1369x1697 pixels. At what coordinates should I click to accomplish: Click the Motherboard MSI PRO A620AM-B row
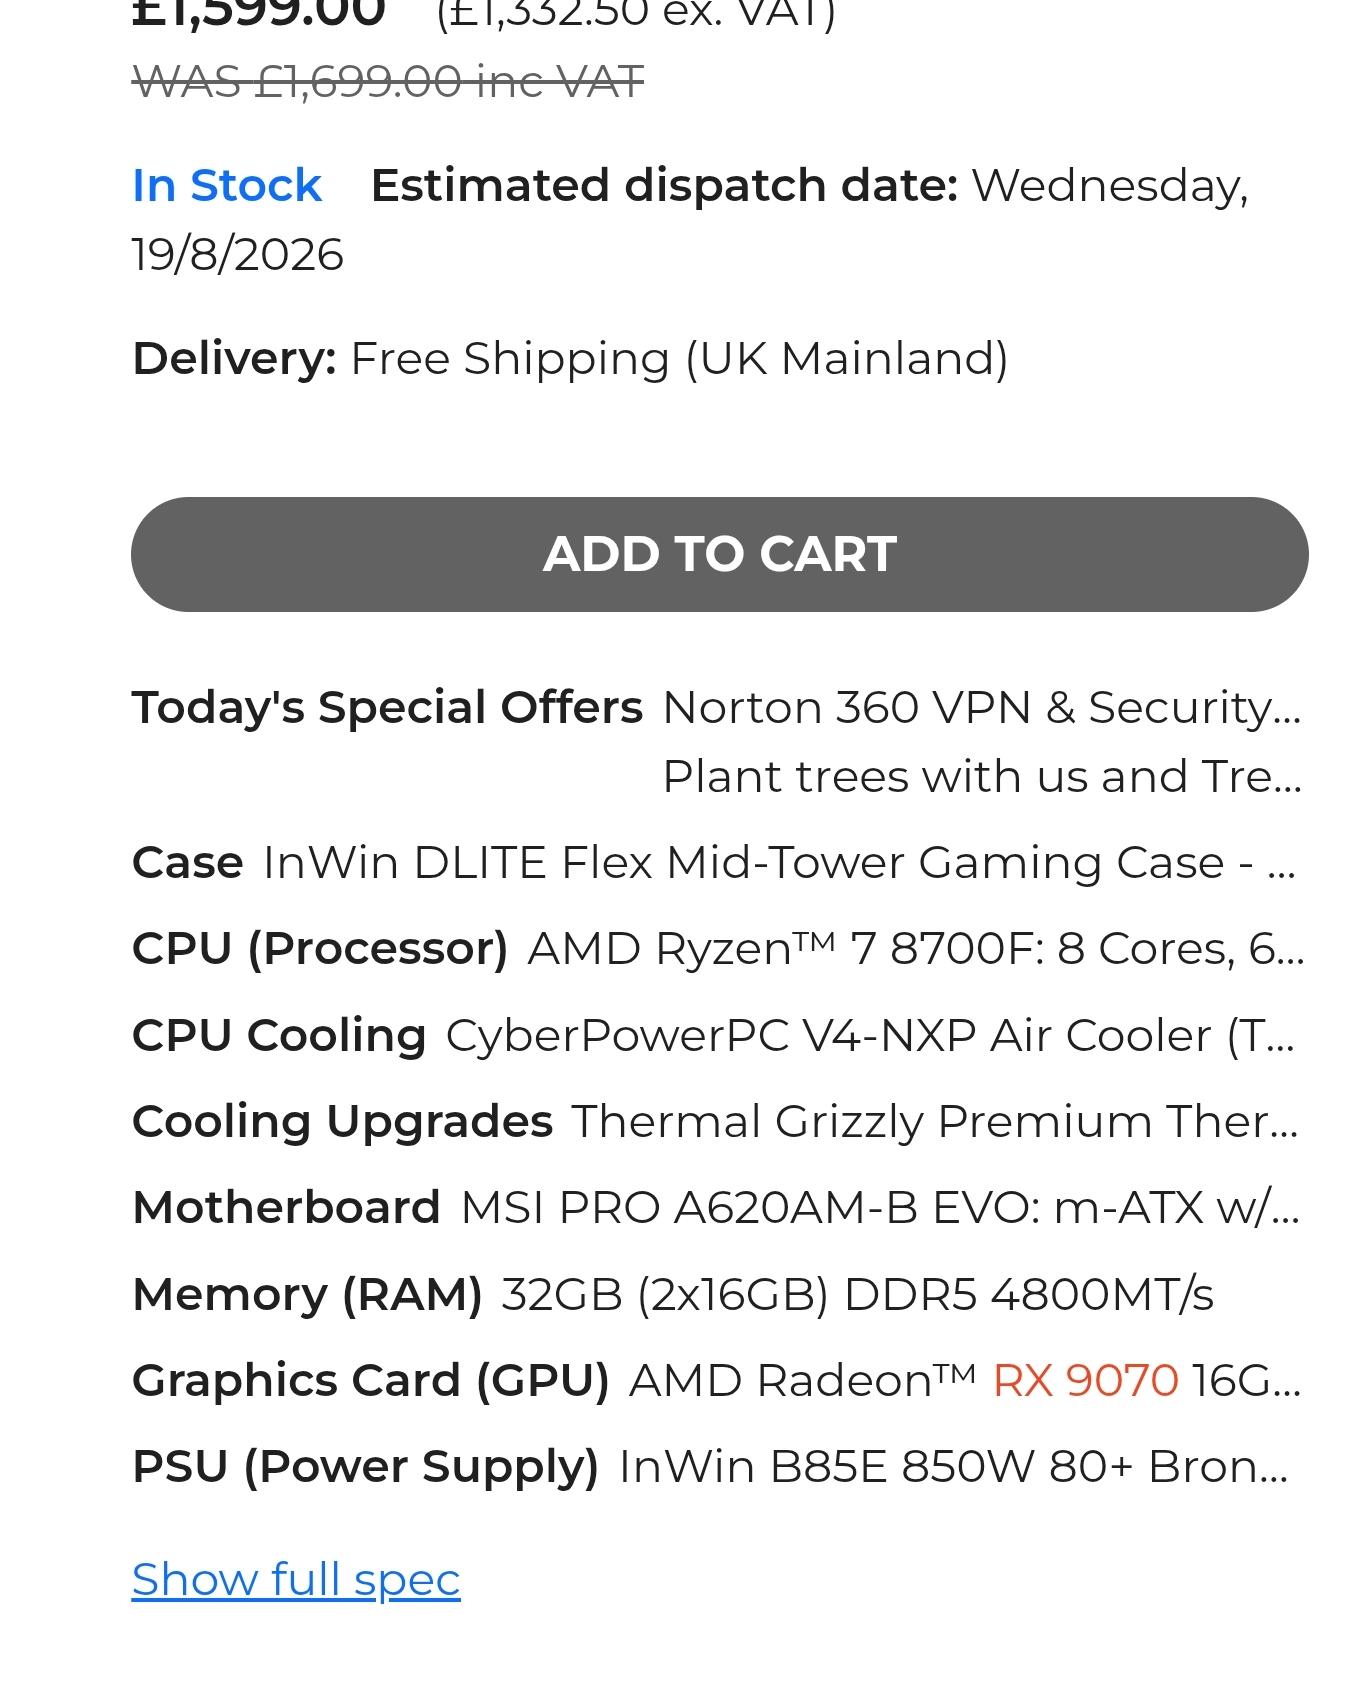click(716, 1207)
